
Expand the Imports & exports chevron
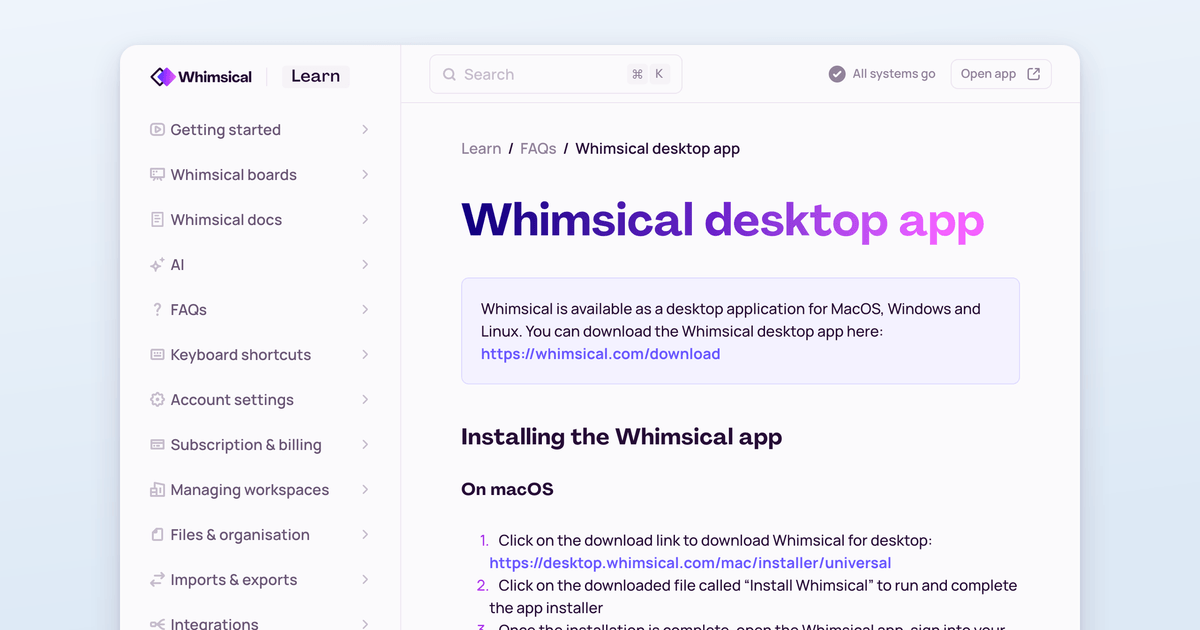pyautogui.click(x=365, y=579)
